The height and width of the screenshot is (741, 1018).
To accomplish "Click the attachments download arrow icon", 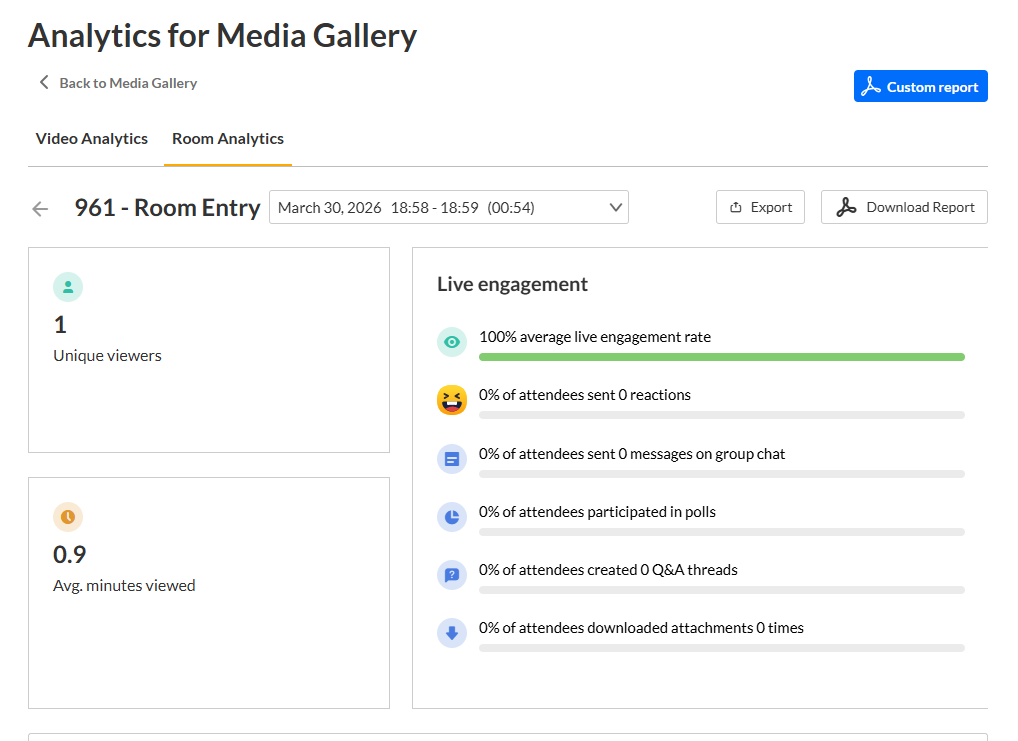I will [452, 633].
